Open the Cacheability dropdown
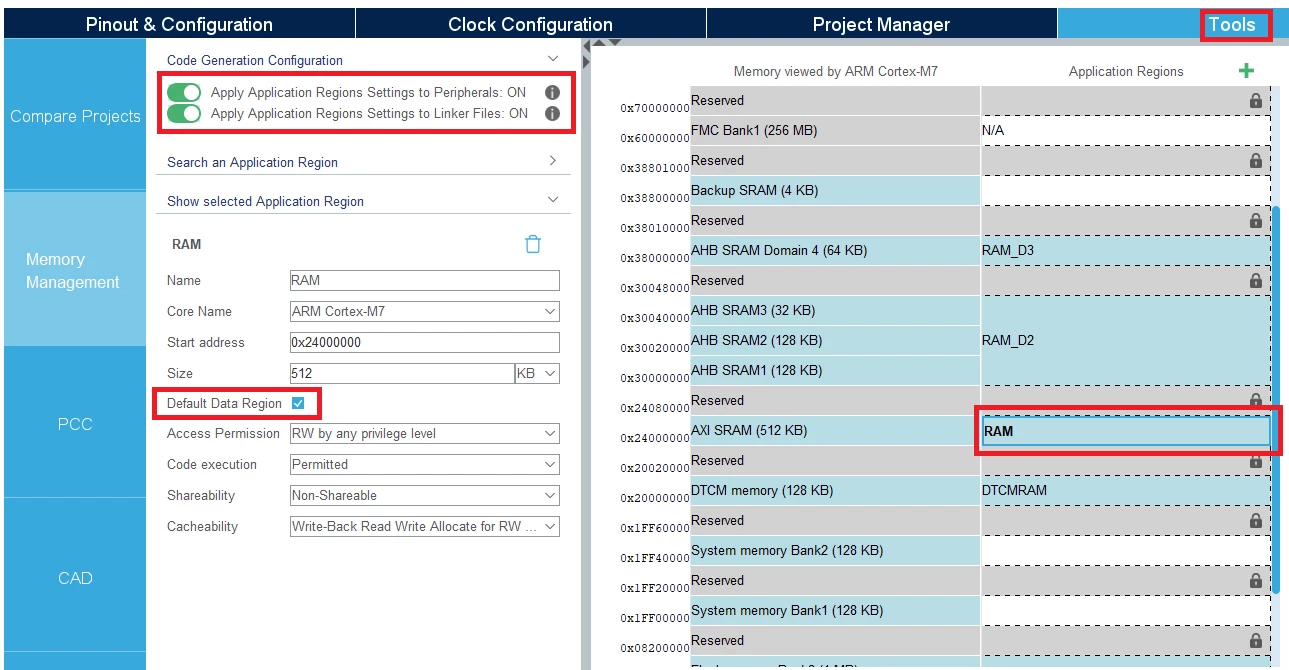 pyautogui.click(x=424, y=527)
